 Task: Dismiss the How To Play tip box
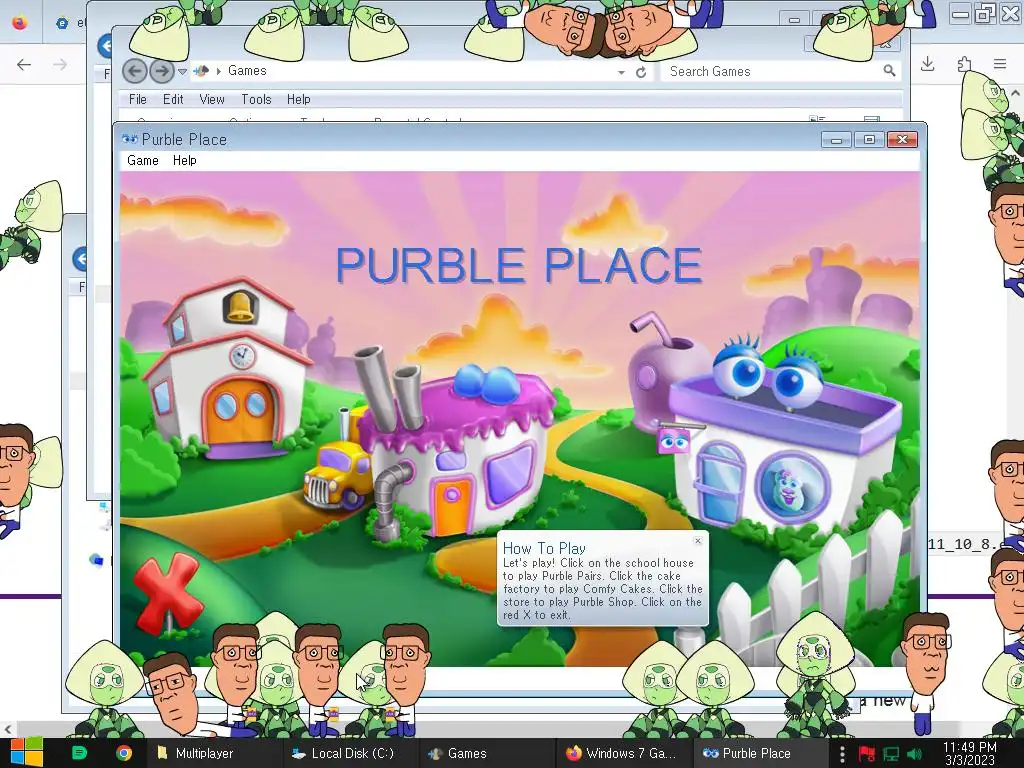(x=697, y=541)
